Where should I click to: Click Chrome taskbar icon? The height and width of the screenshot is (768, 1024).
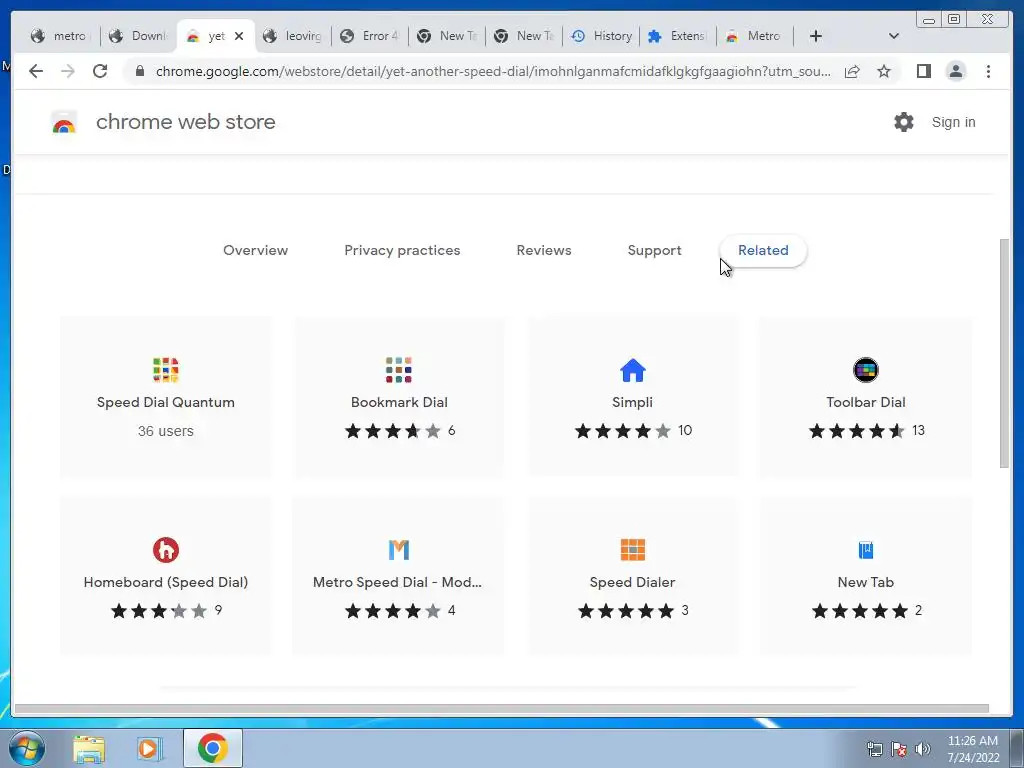tap(213, 748)
